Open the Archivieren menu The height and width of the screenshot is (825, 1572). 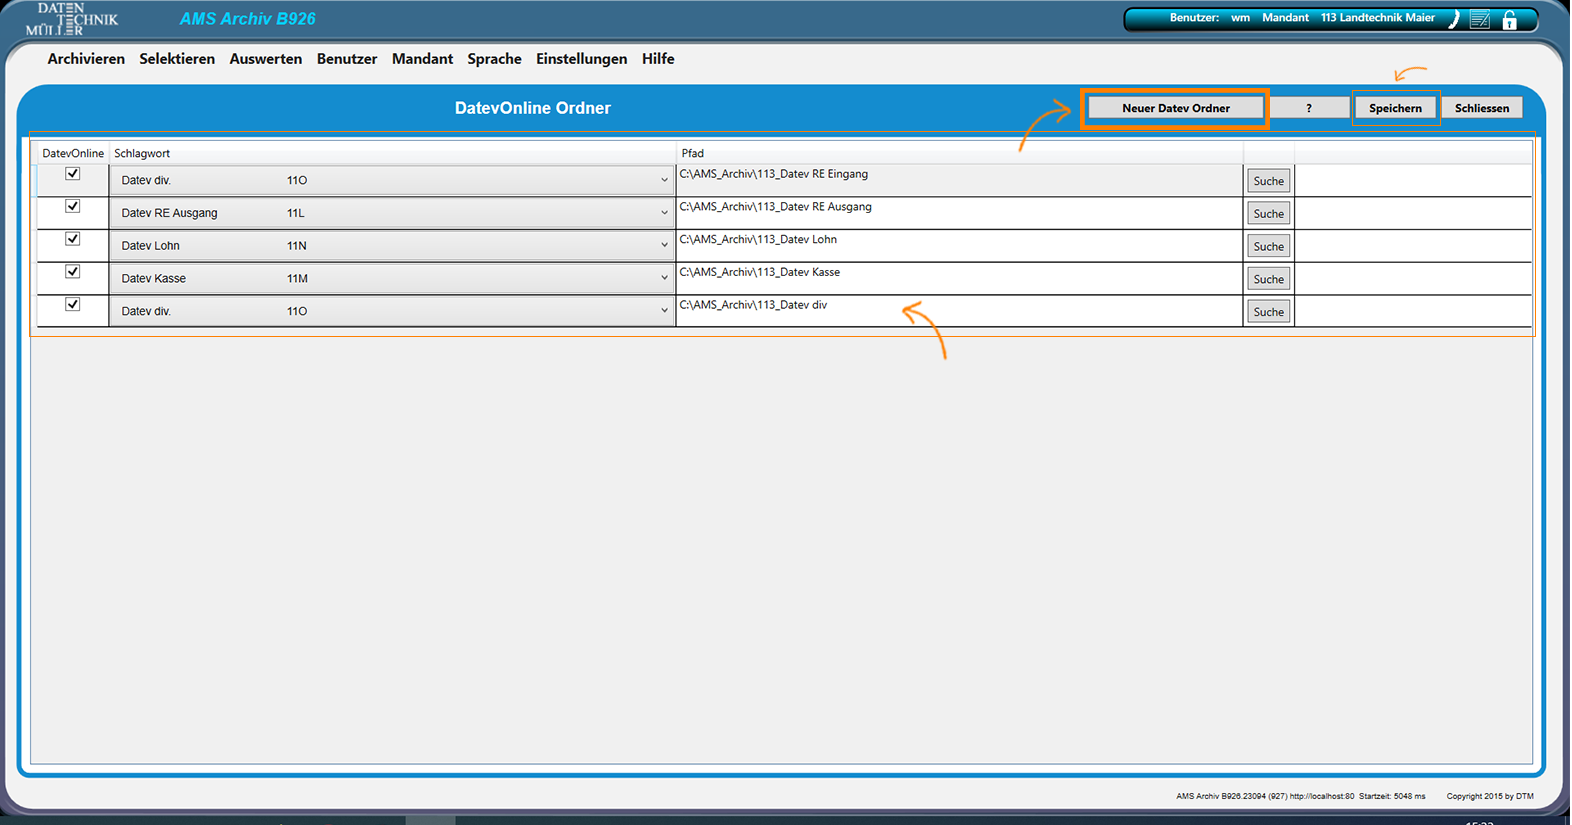coord(86,59)
